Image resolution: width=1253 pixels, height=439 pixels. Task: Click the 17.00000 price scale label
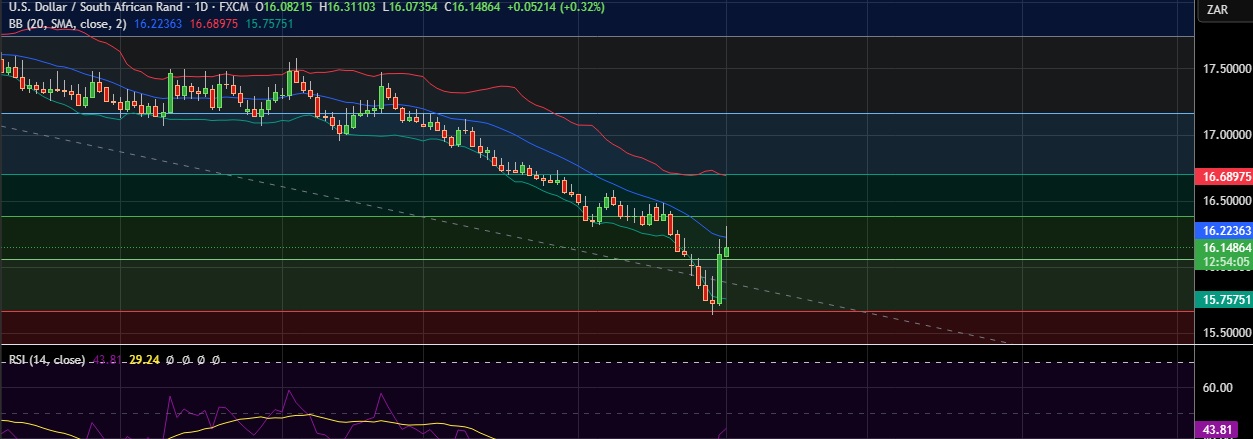[1227, 135]
